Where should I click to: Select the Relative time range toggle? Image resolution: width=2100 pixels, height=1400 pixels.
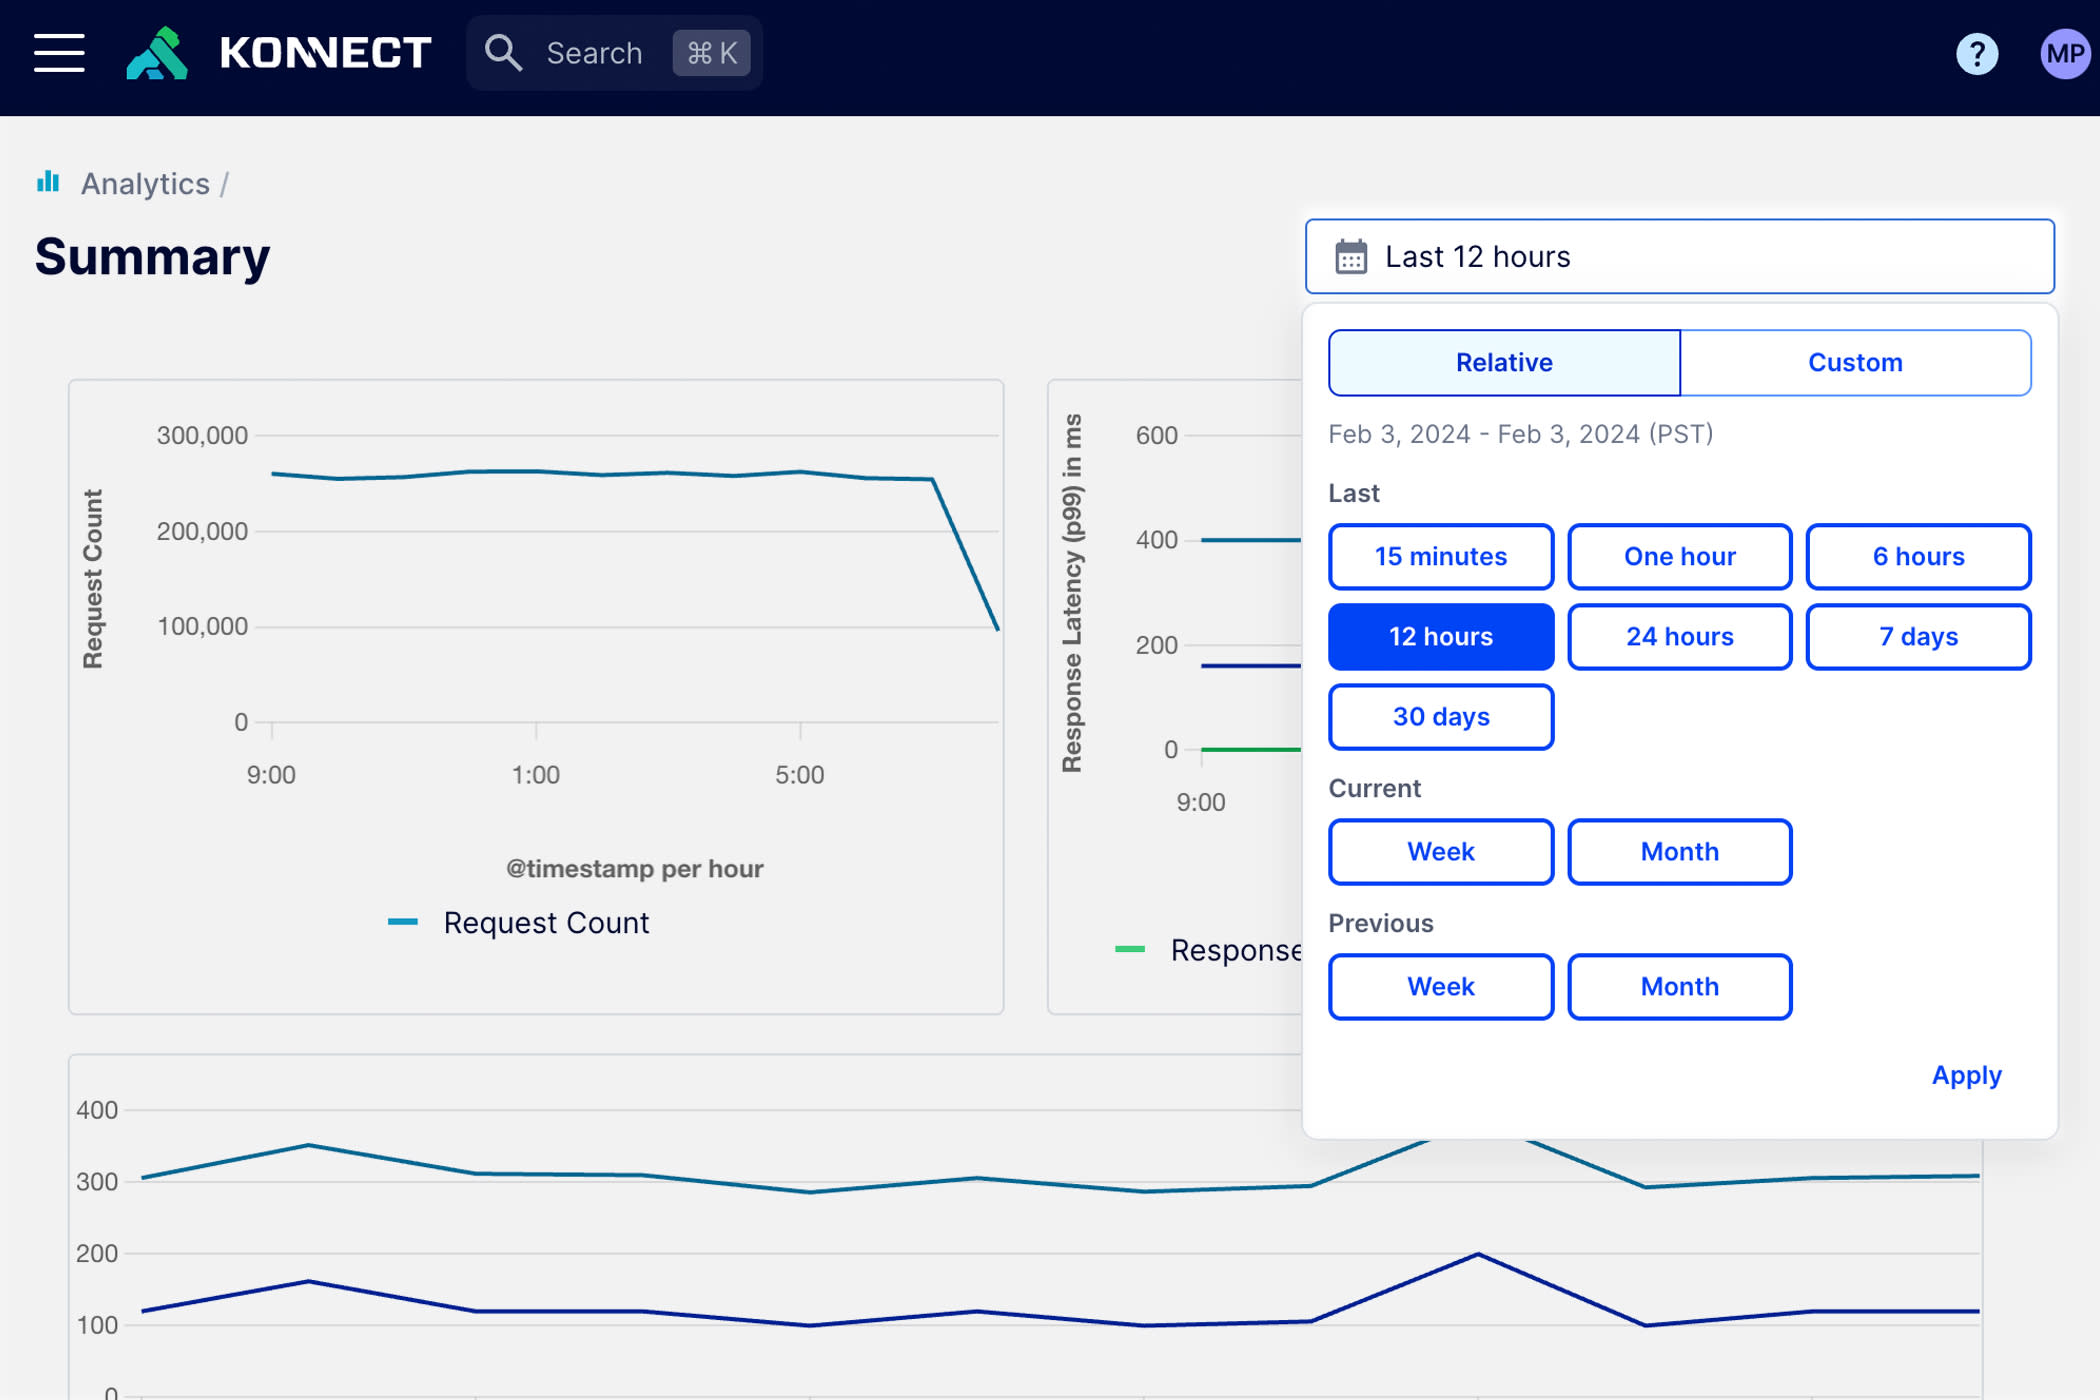pyautogui.click(x=1503, y=362)
